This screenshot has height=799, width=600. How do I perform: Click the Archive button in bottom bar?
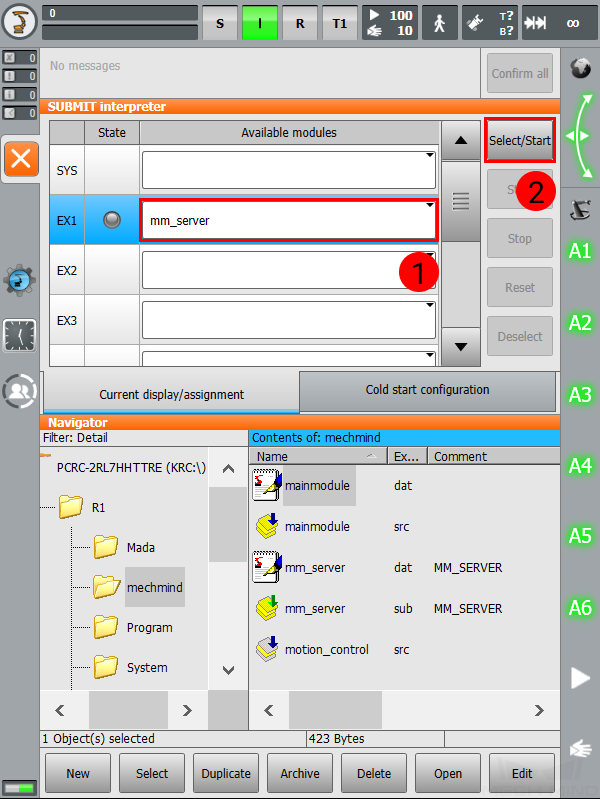tap(300, 773)
